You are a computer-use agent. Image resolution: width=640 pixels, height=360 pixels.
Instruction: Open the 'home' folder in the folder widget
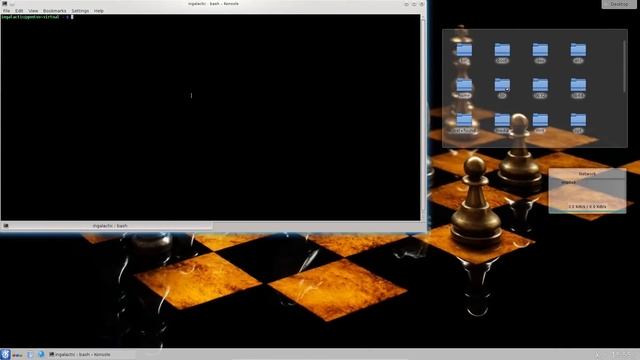(x=464, y=88)
